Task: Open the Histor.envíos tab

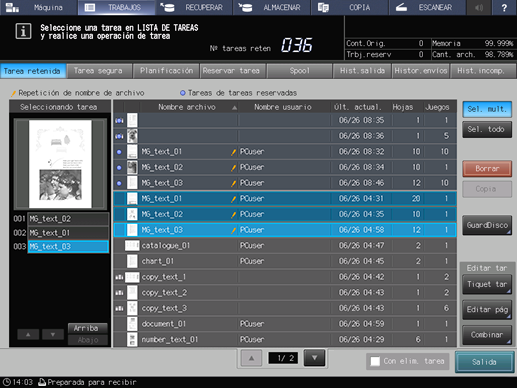Action: [421, 71]
